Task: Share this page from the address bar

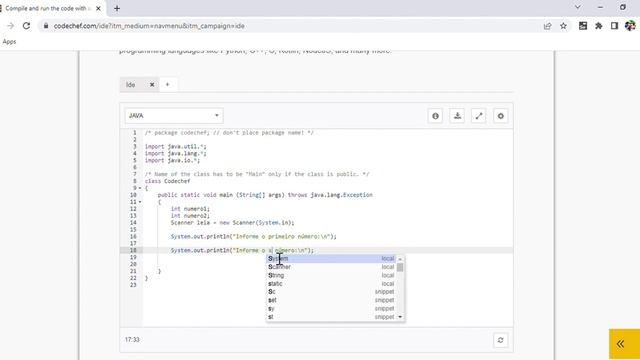Action: pyautogui.click(x=547, y=26)
